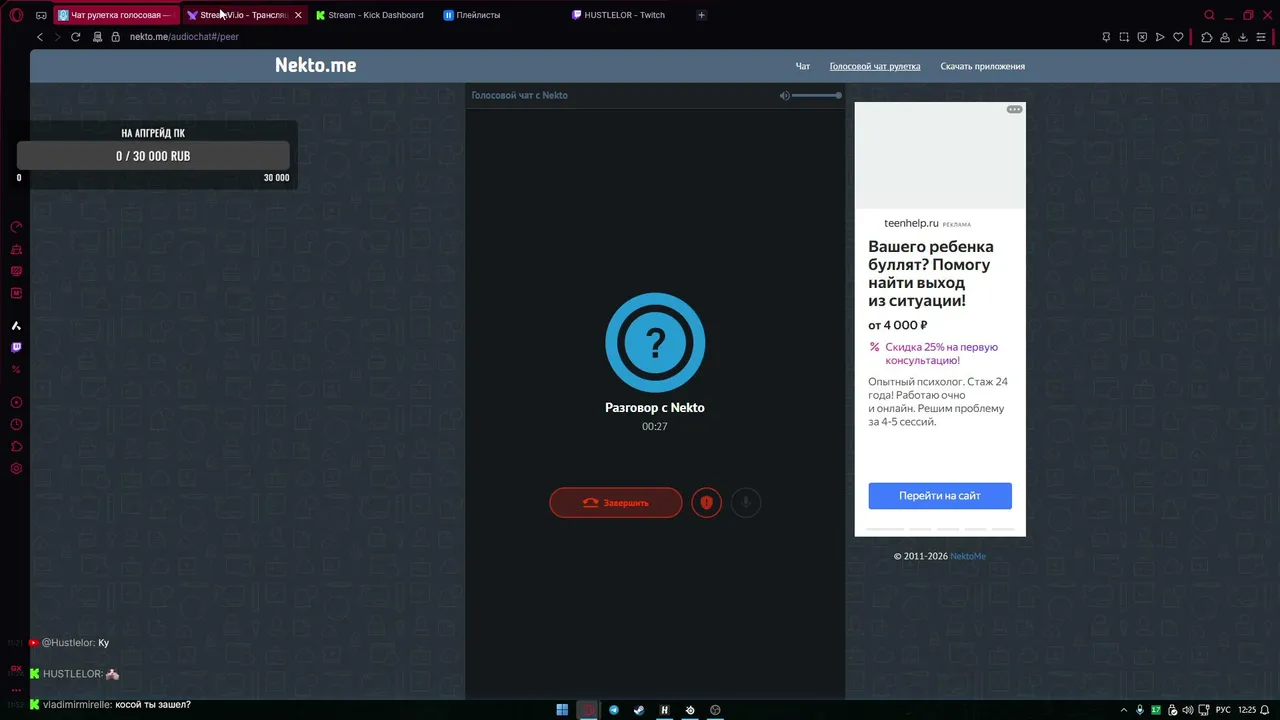Show hidden system tray icons
The height and width of the screenshot is (720, 1280).
pos(1123,710)
